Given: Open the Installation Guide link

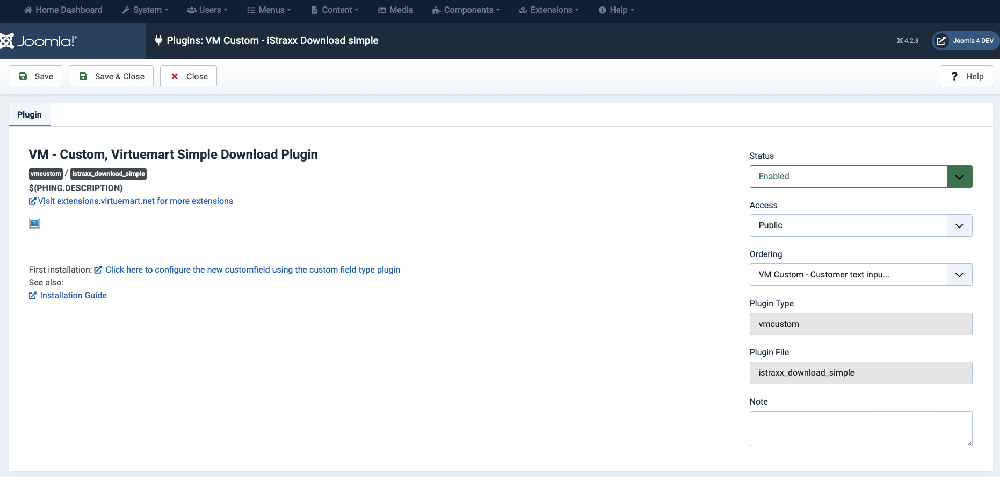Looking at the screenshot, I should coord(73,295).
